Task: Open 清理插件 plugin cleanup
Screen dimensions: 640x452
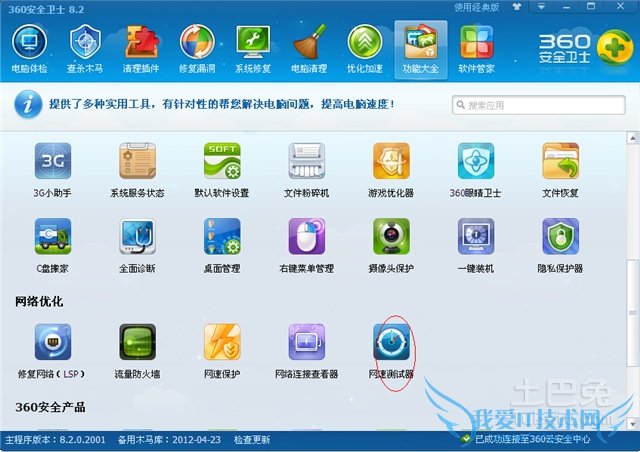Action: (x=141, y=49)
